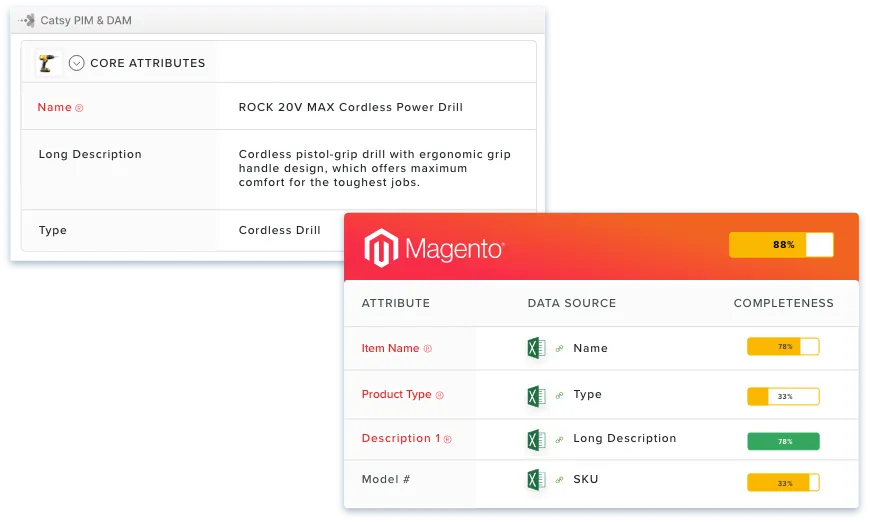Click the 88% overall Magento completeness bar

click(781, 245)
